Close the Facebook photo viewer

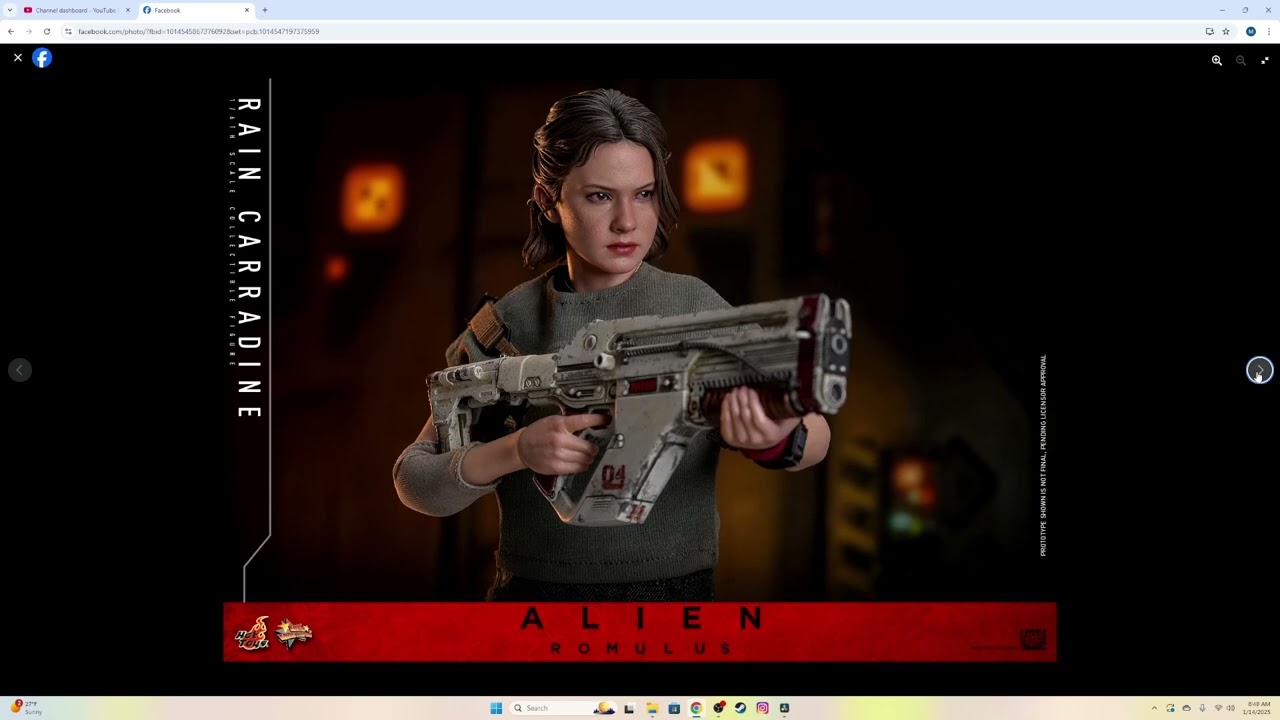click(18, 58)
